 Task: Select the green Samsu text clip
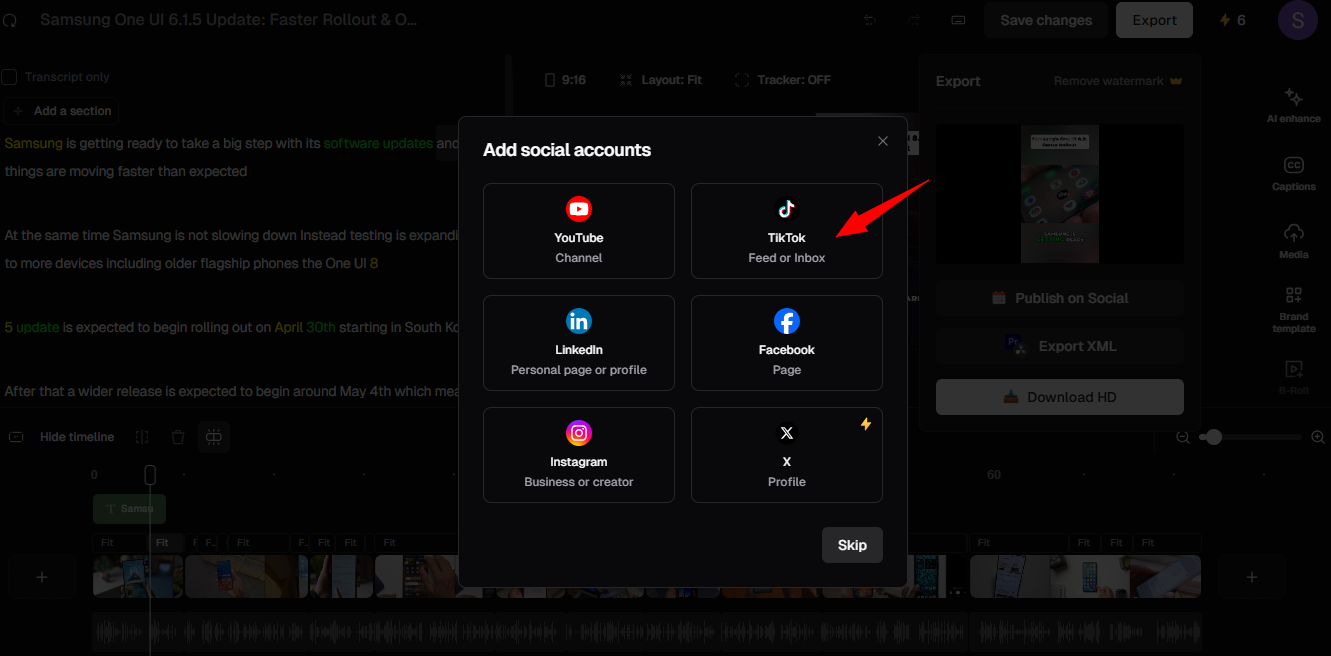click(129, 508)
